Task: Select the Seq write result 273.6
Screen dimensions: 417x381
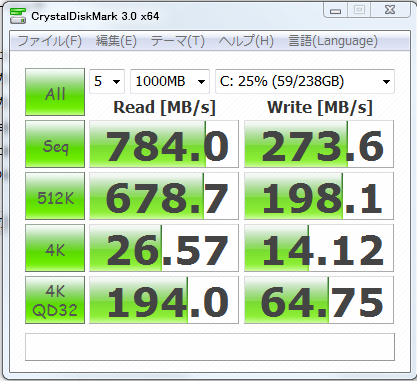Action: [319, 144]
